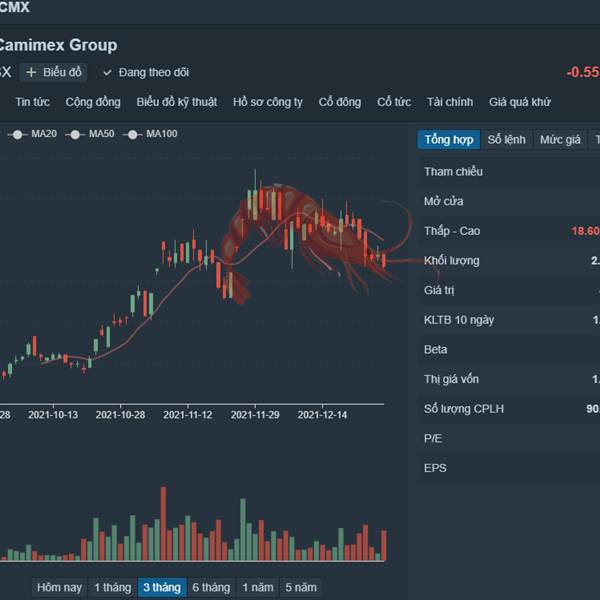Click the Camimex Group company title
This screenshot has height=600, width=600.
pos(57,45)
